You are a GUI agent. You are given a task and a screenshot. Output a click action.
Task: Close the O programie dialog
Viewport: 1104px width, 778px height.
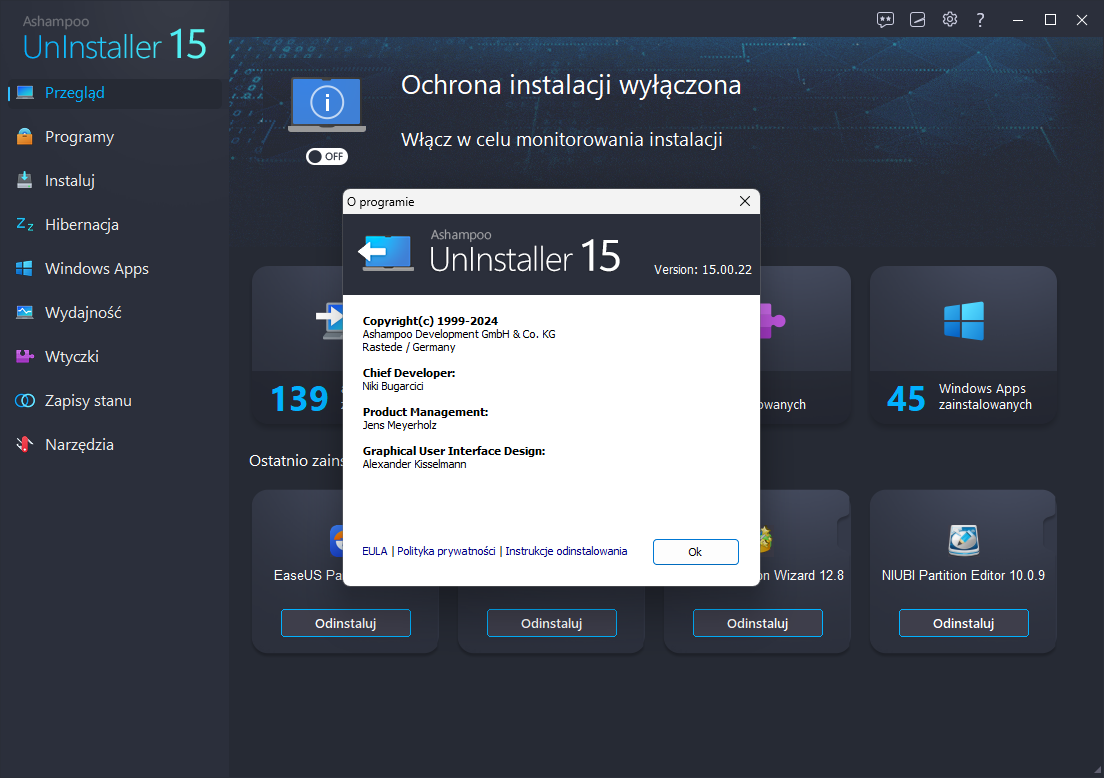[x=745, y=201]
